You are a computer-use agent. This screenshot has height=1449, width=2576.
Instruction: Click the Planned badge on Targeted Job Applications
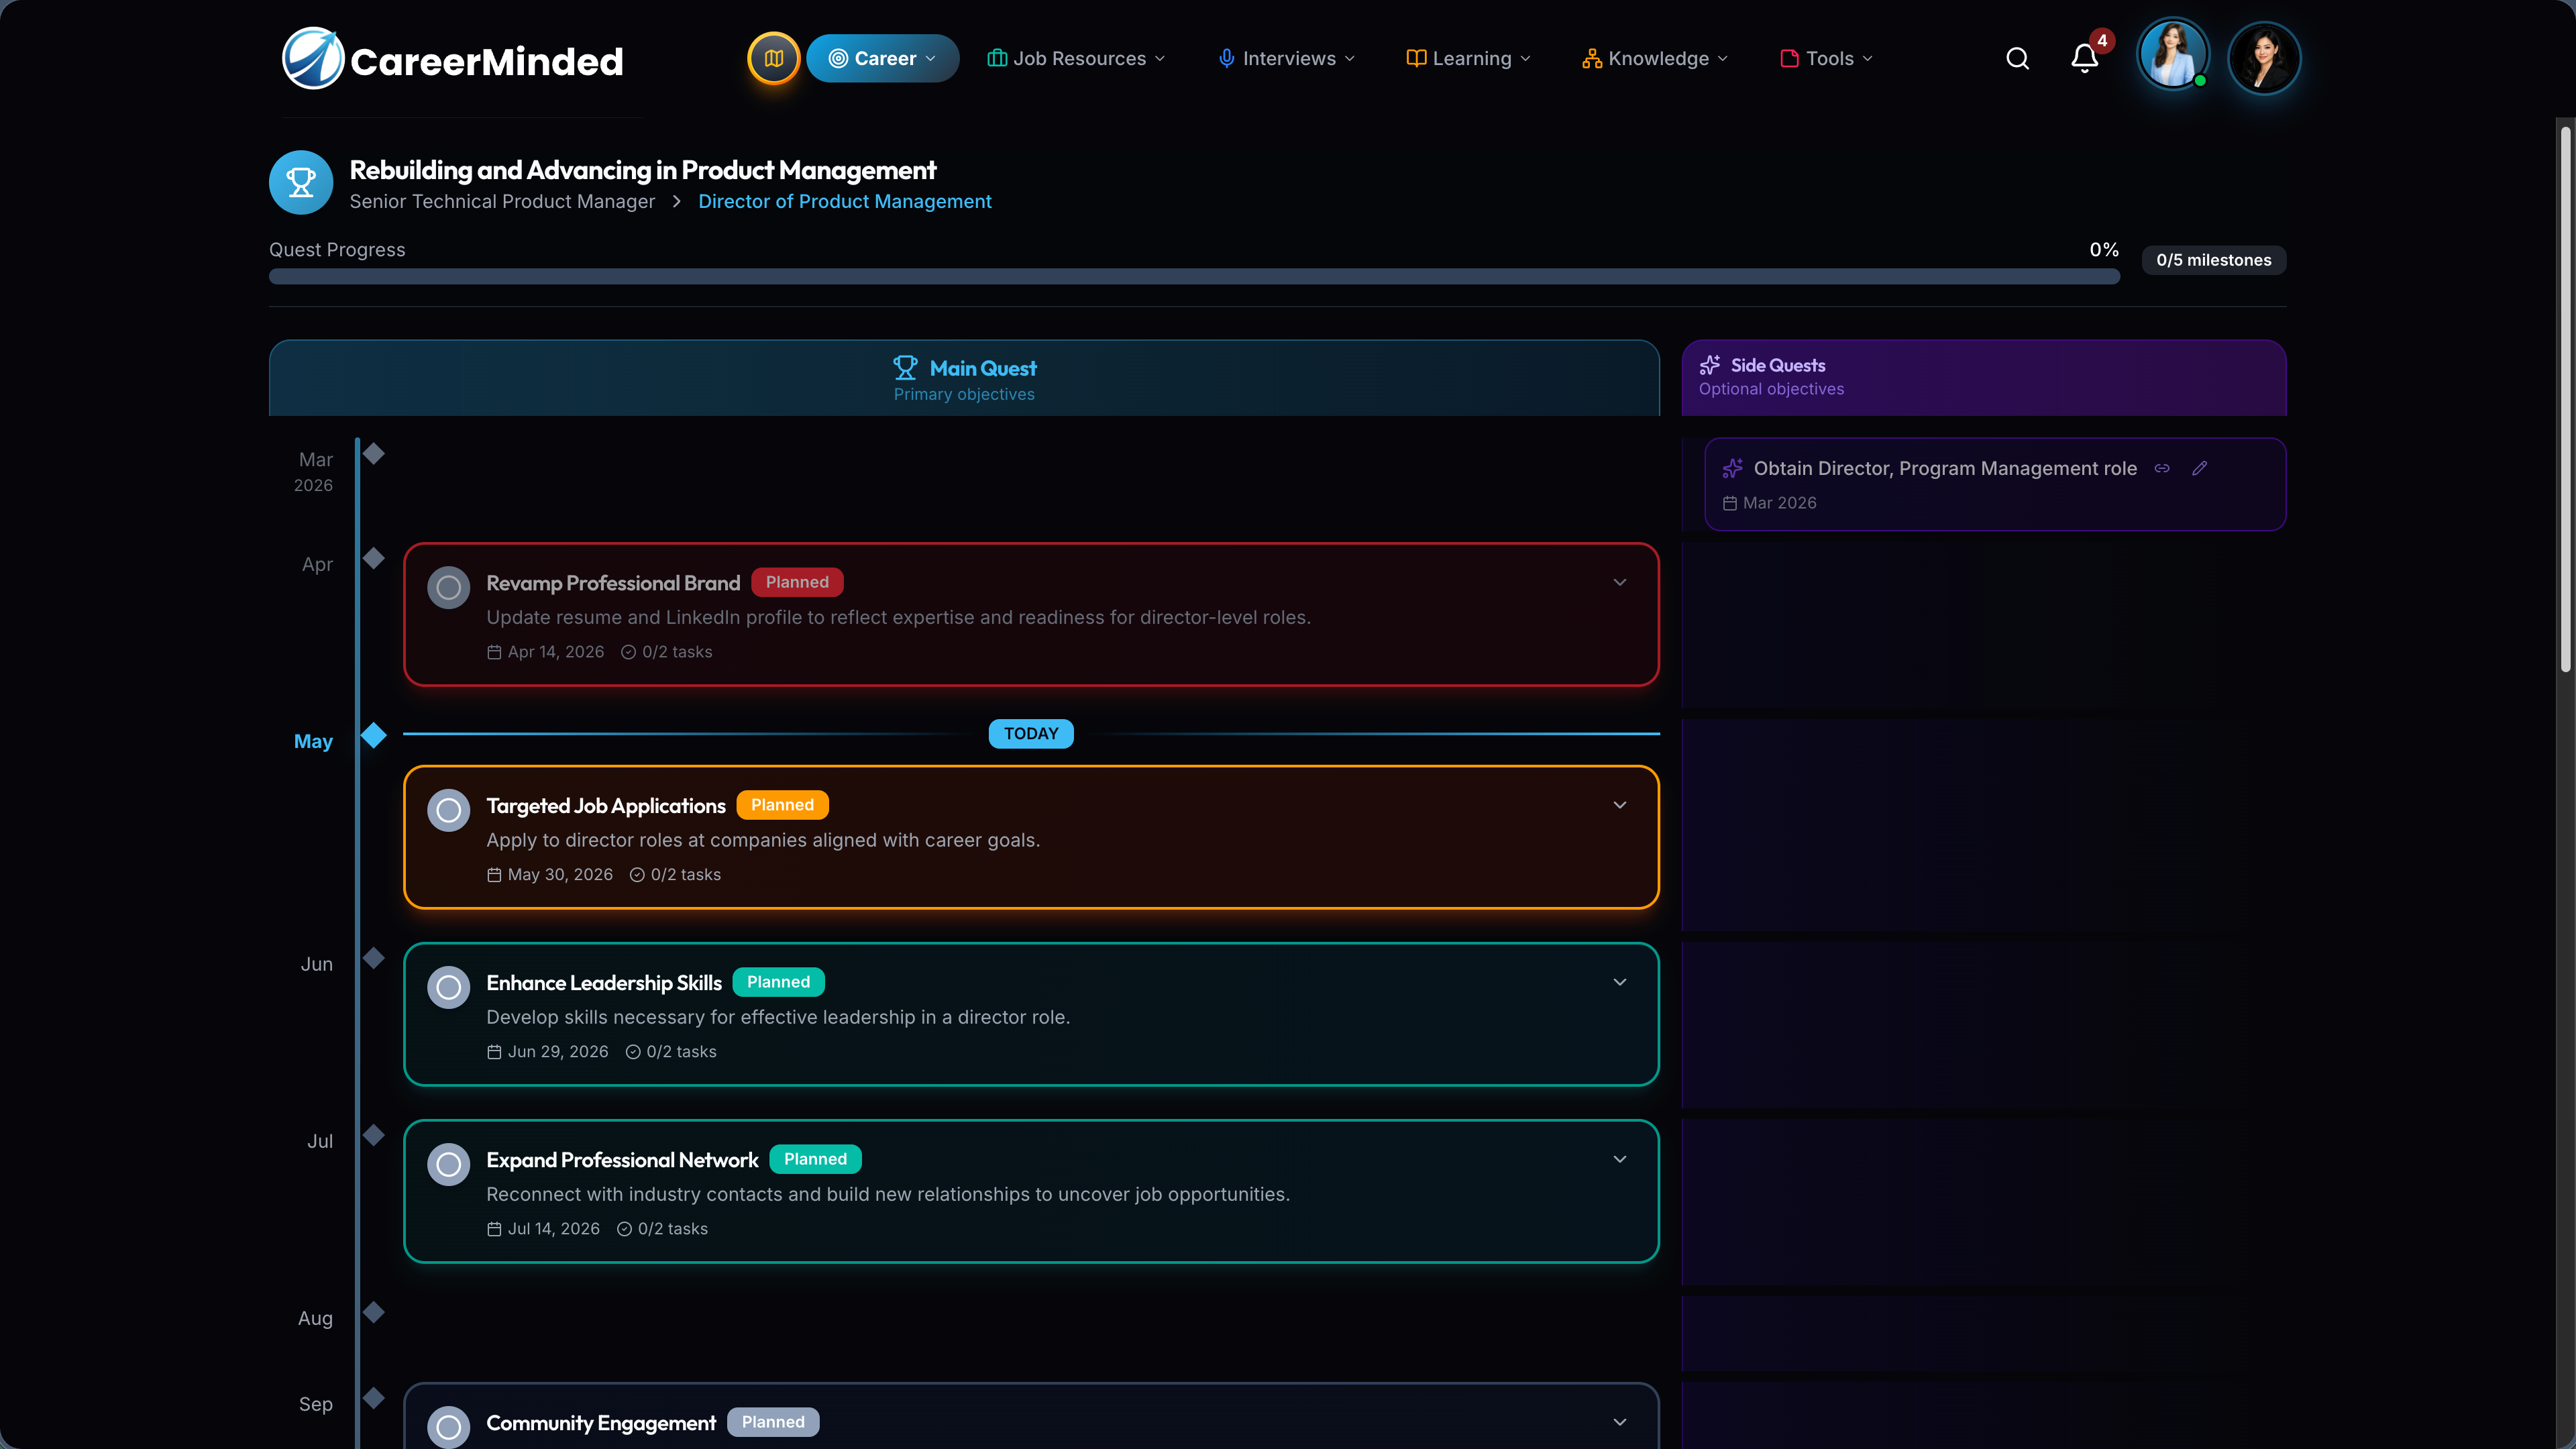782,805
